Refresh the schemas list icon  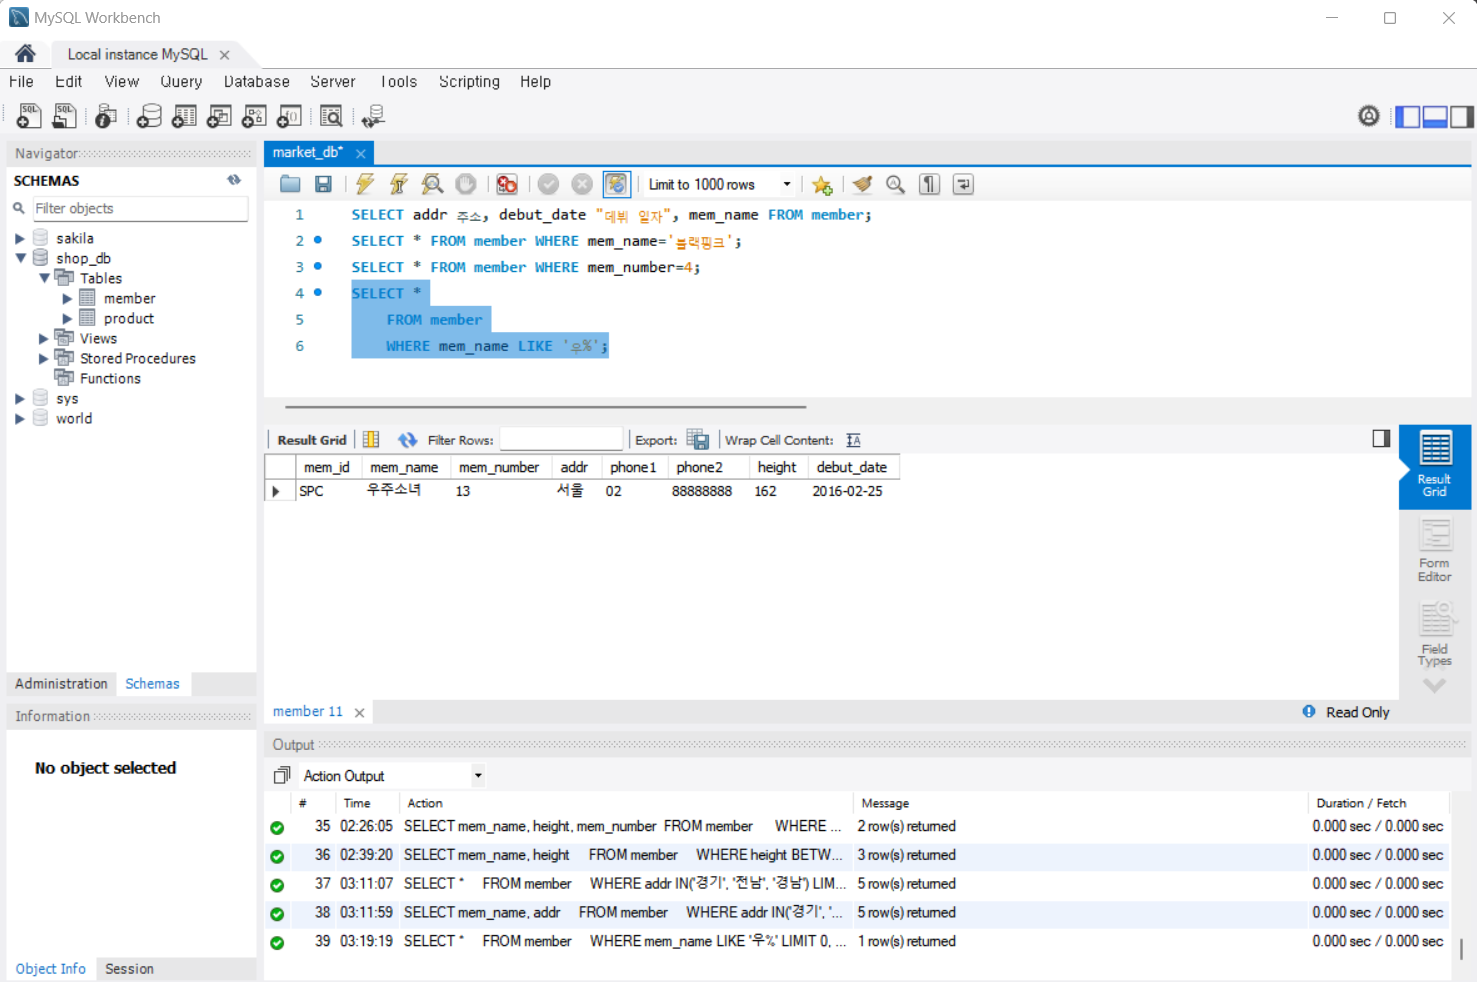coord(234,180)
